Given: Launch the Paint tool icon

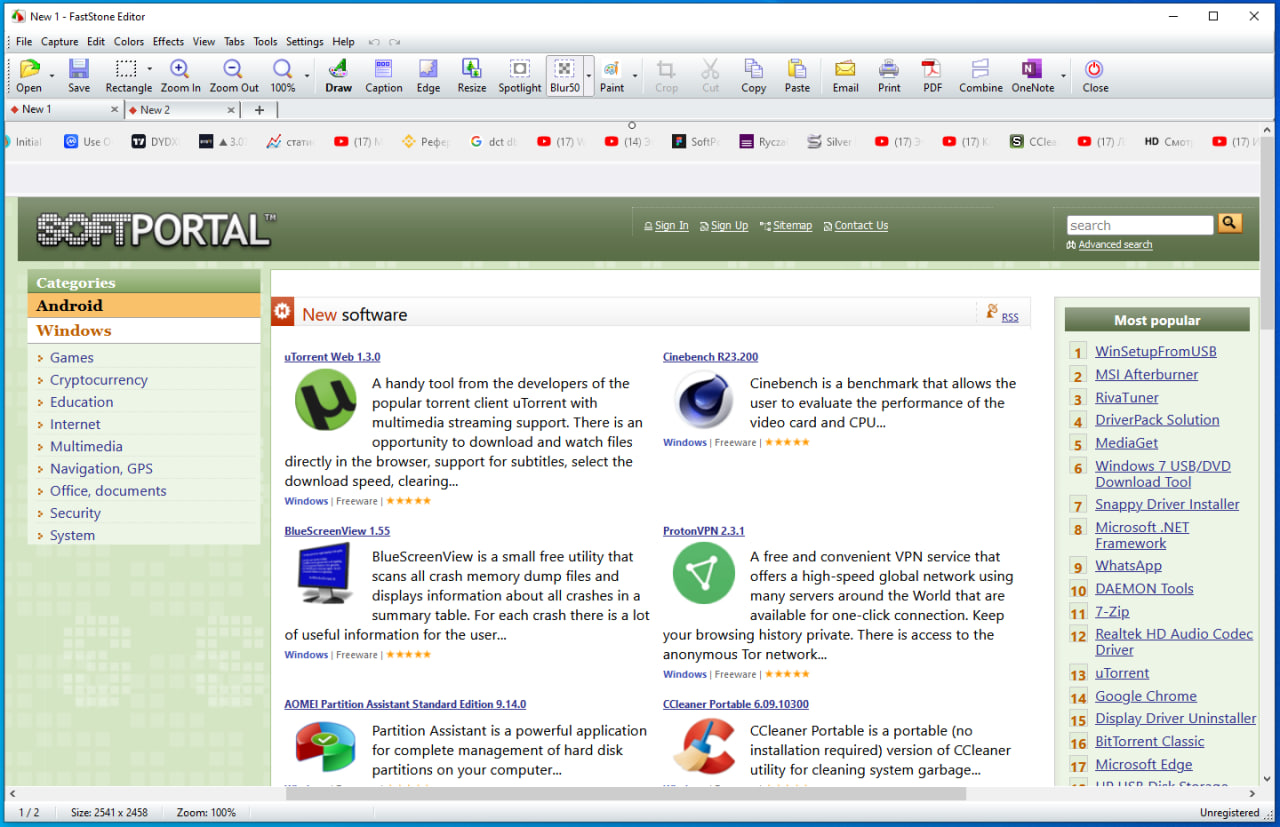Looking at the screenshot, I should [x=612, y=69].
